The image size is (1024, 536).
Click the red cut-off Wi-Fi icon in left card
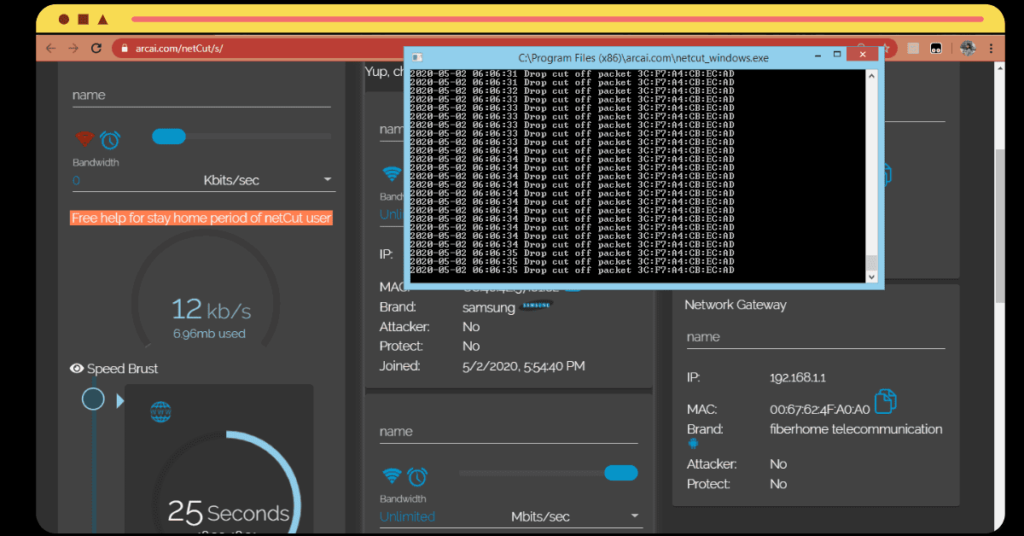(84, 139)
